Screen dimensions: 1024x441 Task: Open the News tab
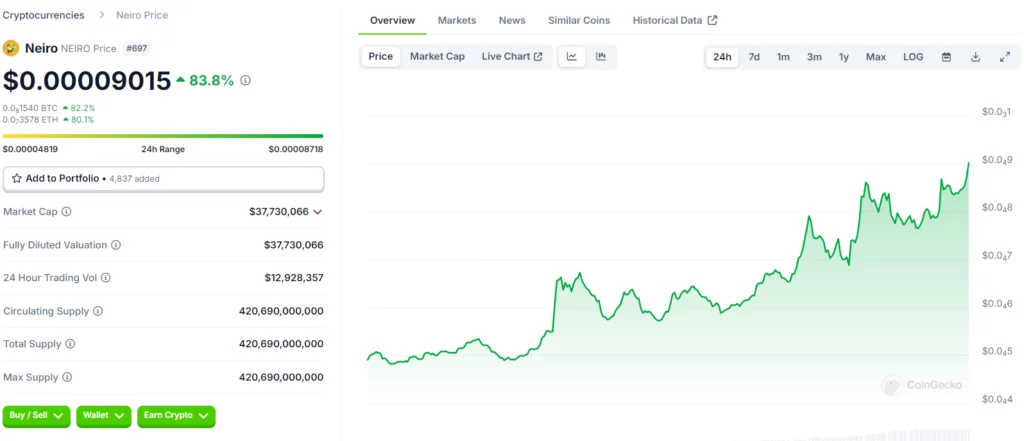tap(512, 20)
